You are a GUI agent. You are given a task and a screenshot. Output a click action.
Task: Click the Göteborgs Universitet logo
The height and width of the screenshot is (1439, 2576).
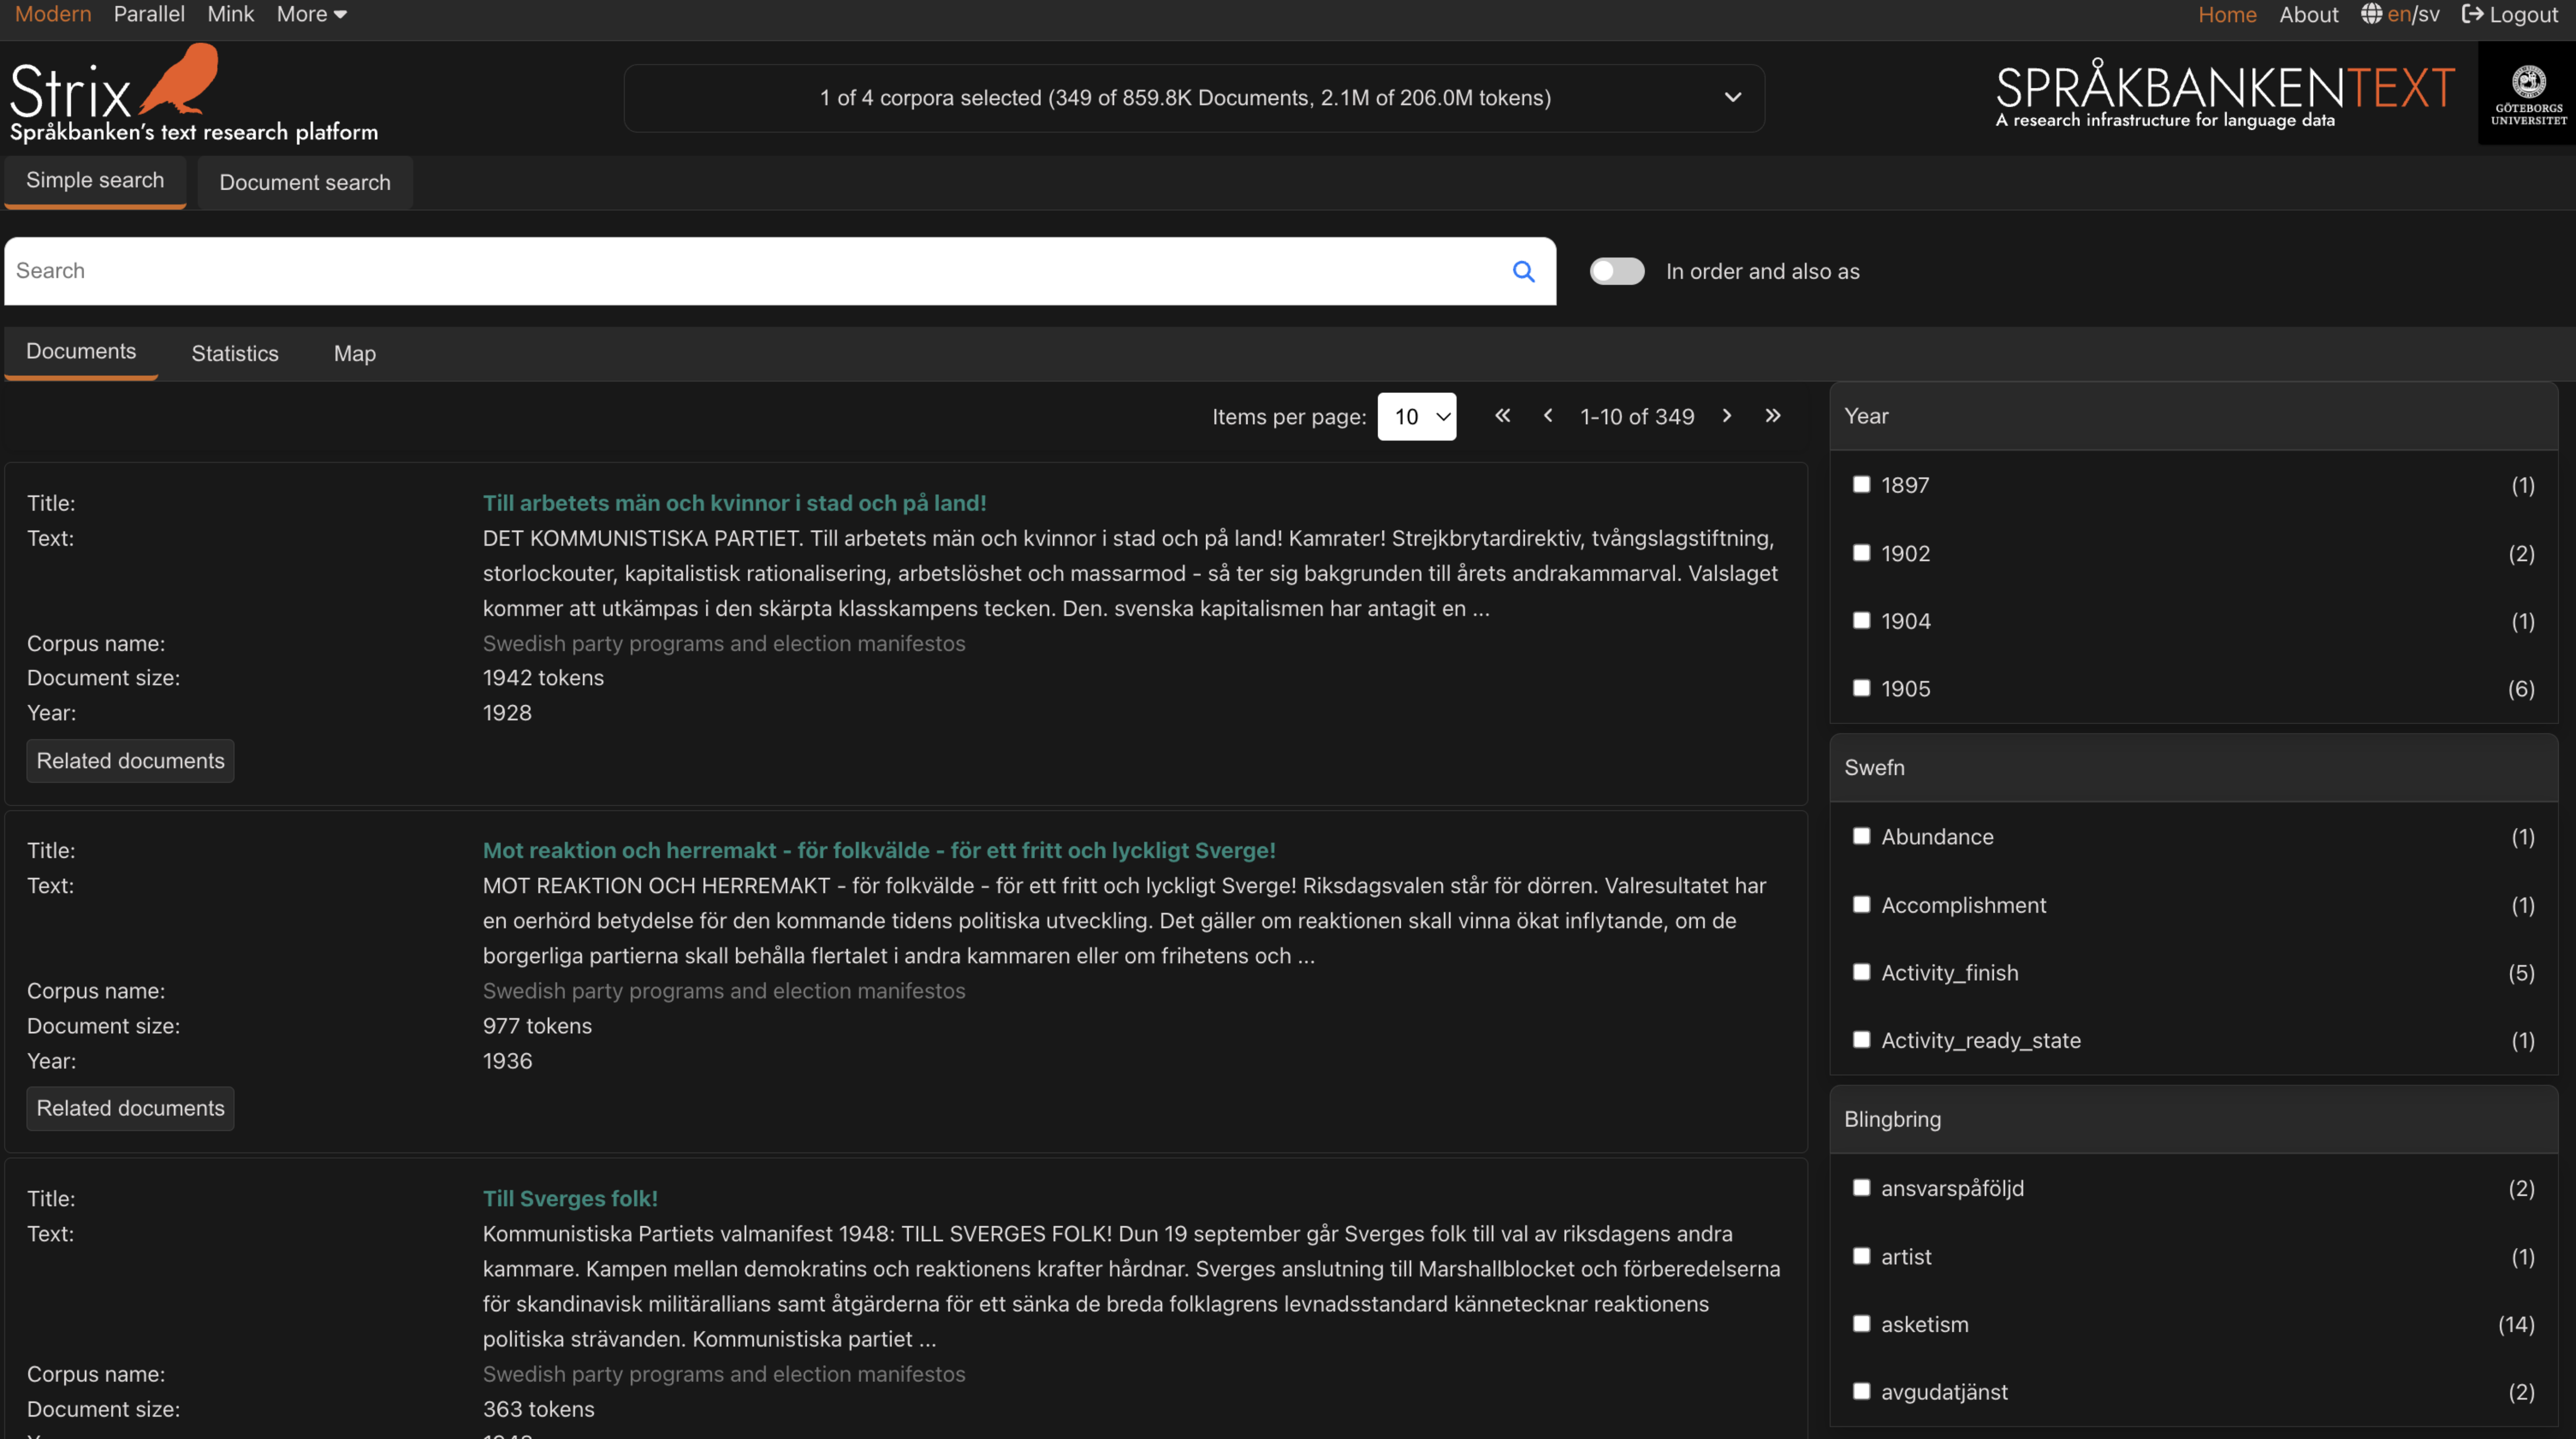(x=2528, y=95)
